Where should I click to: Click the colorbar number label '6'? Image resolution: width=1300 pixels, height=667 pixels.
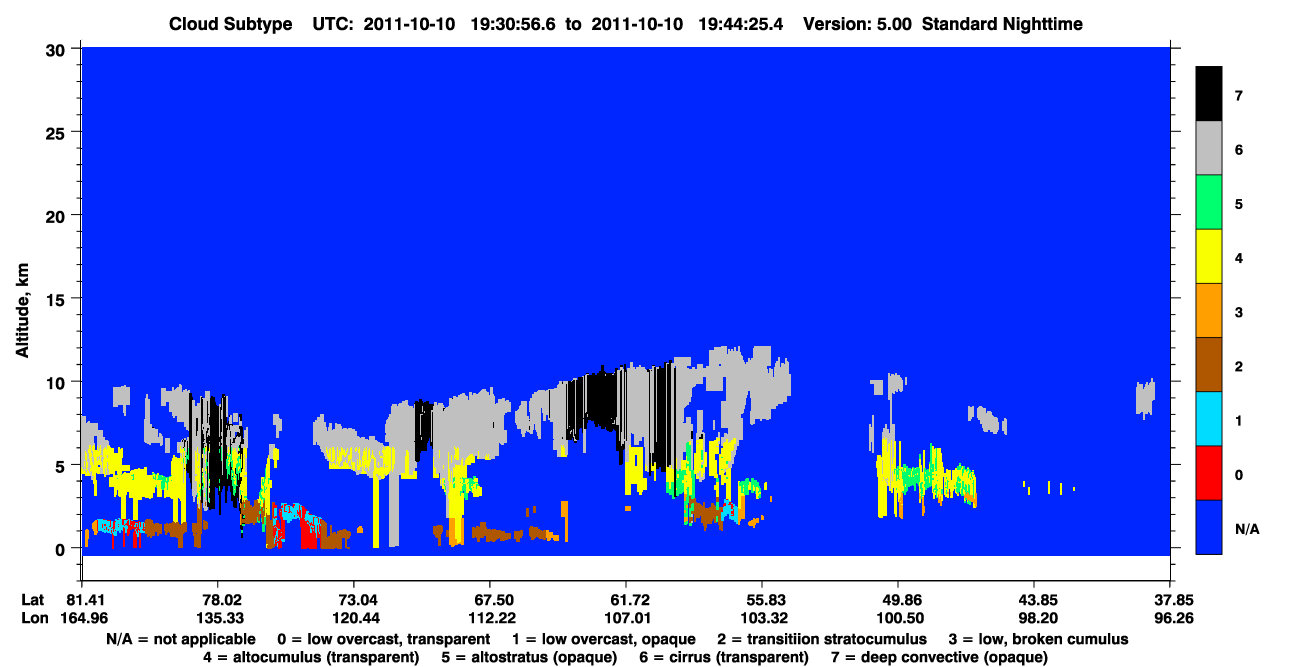(x=1239, y=151)
